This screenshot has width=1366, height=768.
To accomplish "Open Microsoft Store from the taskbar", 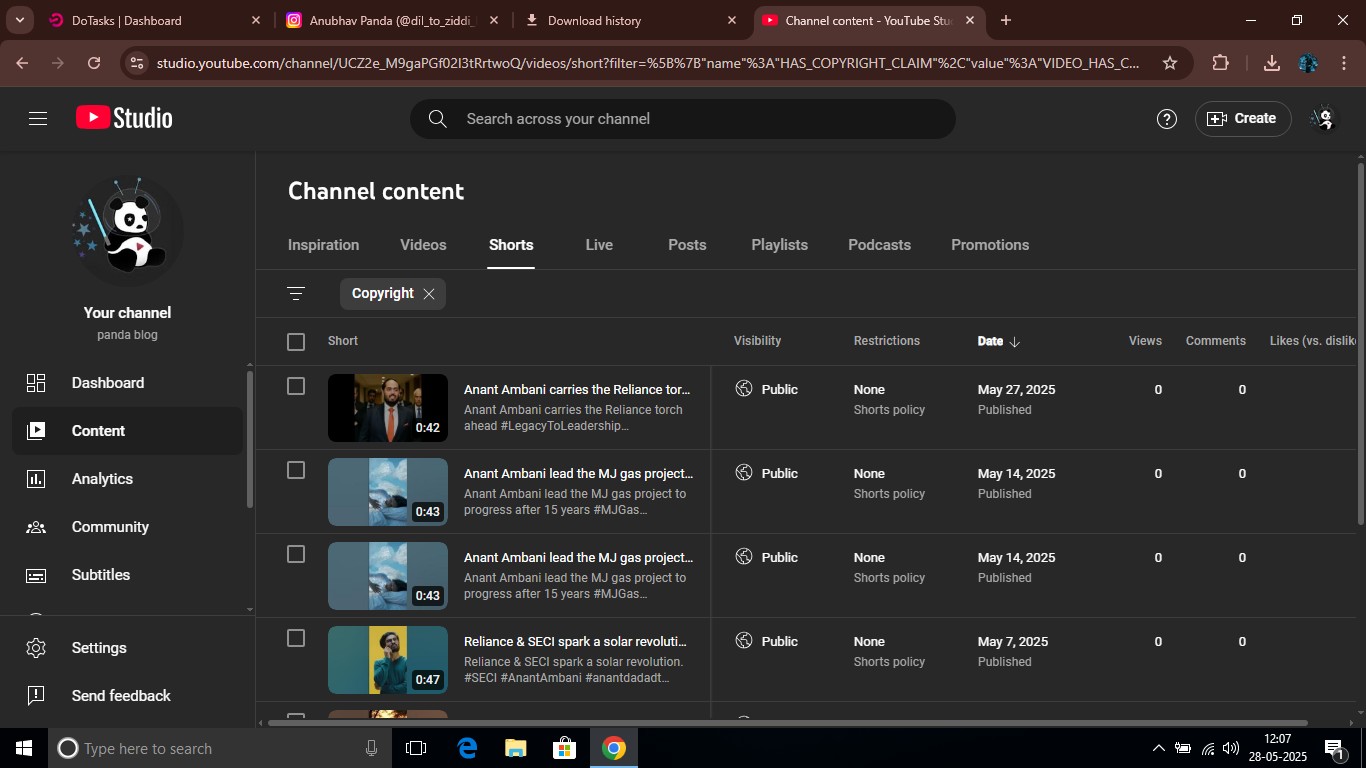I will [x=565, y=748].
